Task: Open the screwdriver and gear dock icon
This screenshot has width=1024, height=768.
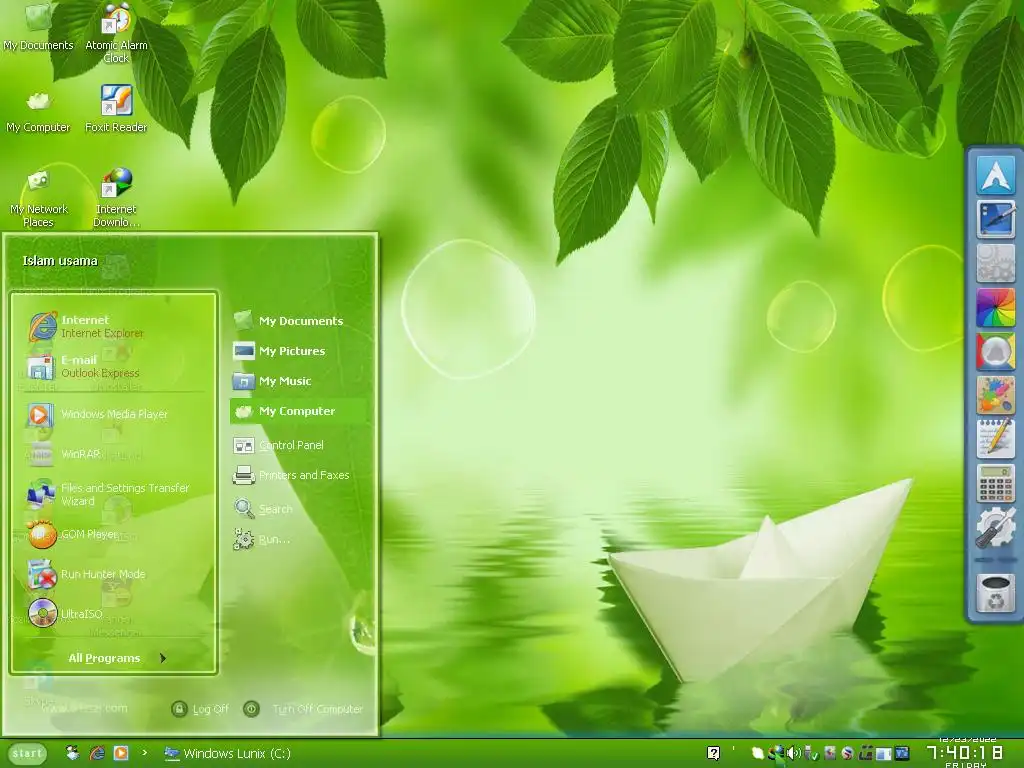Action: (995, 528)
